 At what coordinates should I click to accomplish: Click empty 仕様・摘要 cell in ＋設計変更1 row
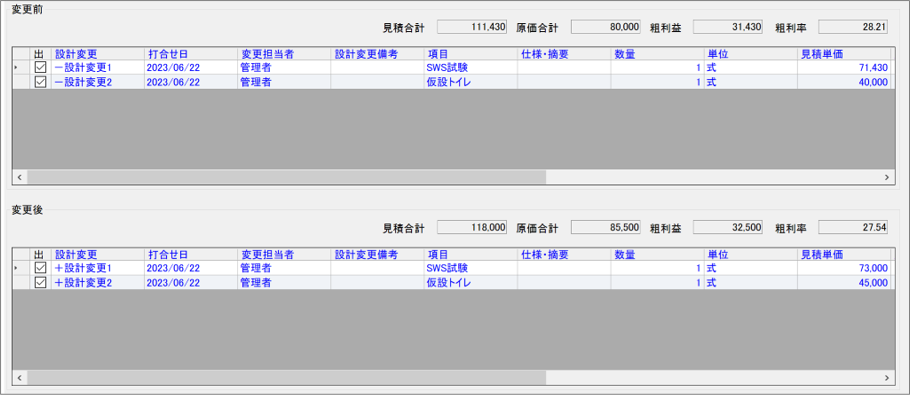pyautogui.click(x=564, y=269)
